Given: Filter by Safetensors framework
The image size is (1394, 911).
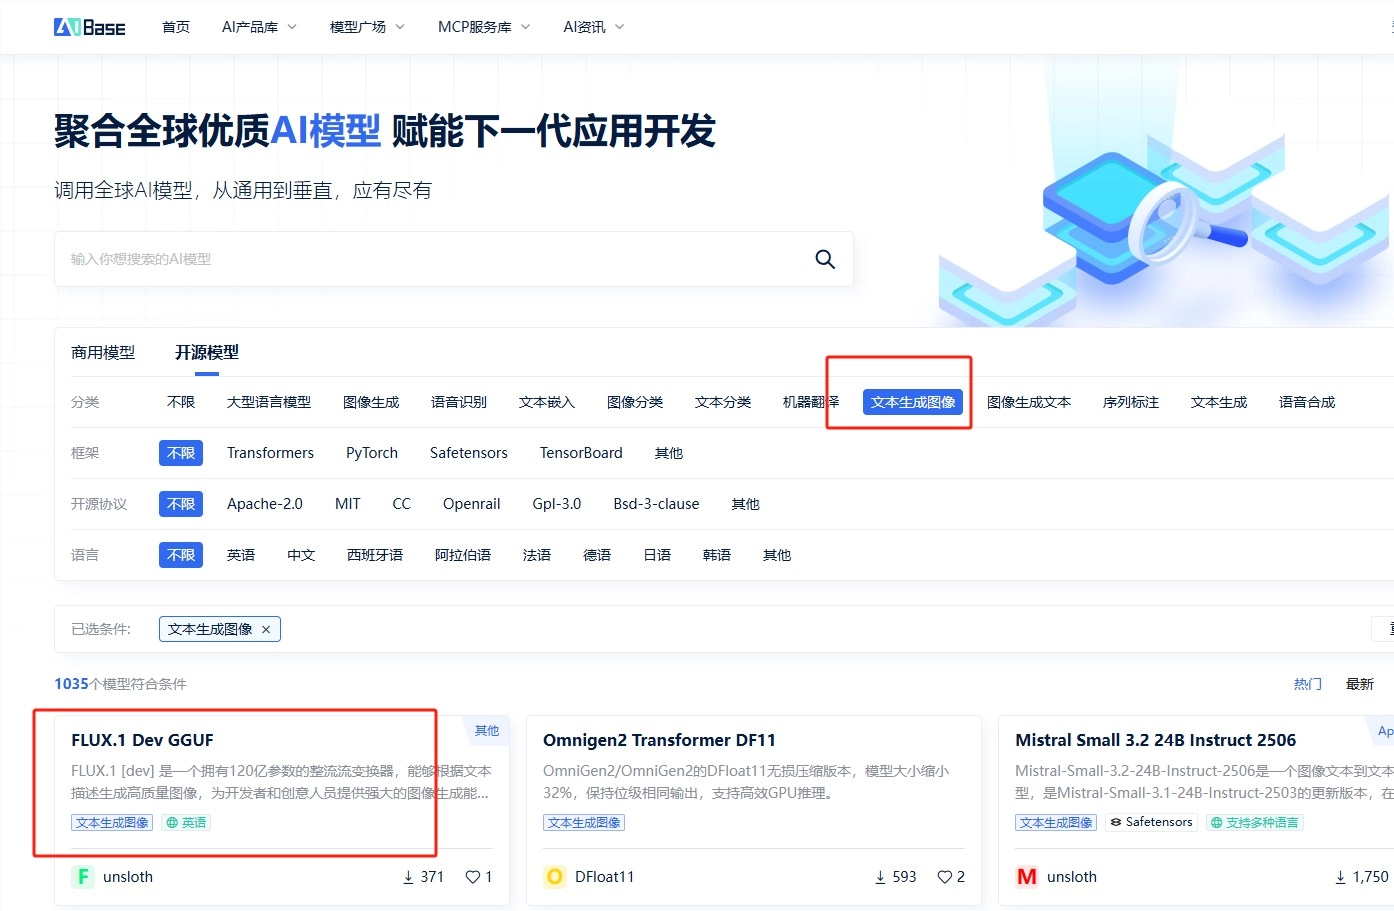Looking at the screenshot, I should [x=469, y=453].
